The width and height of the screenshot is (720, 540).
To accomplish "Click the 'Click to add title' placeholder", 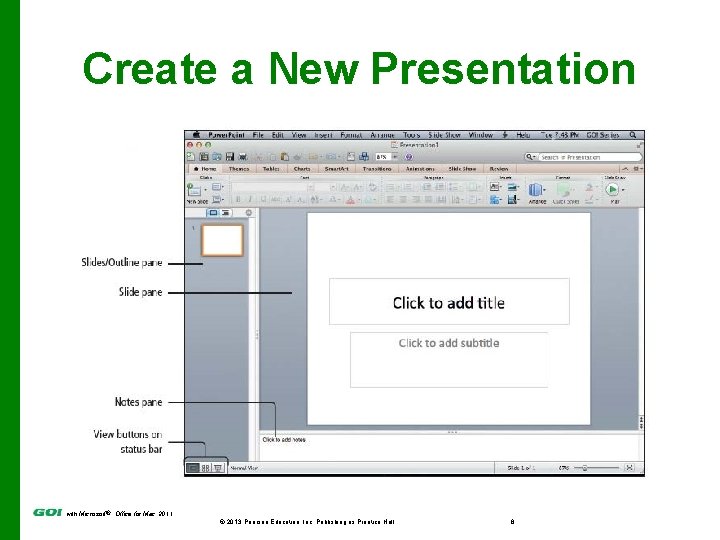I will pos(449,302).
